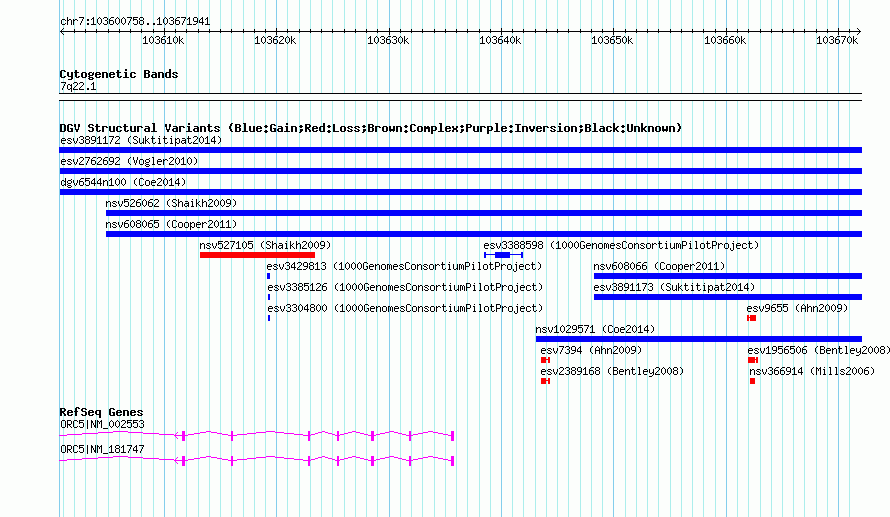890x517 pixels.
Task: Click the esv3891173 (Suktitipat2014) blue bar
Action: point(728,297)
